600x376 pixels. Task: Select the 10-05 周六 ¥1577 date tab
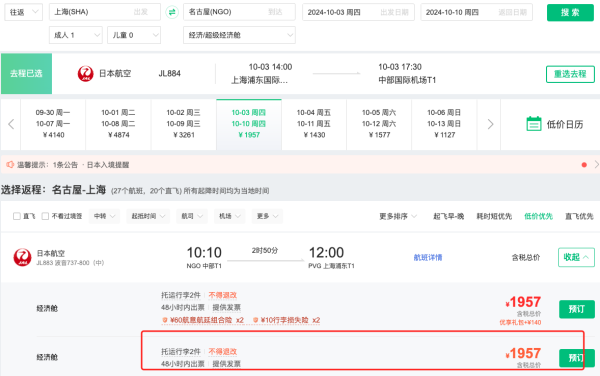[379, 124]
